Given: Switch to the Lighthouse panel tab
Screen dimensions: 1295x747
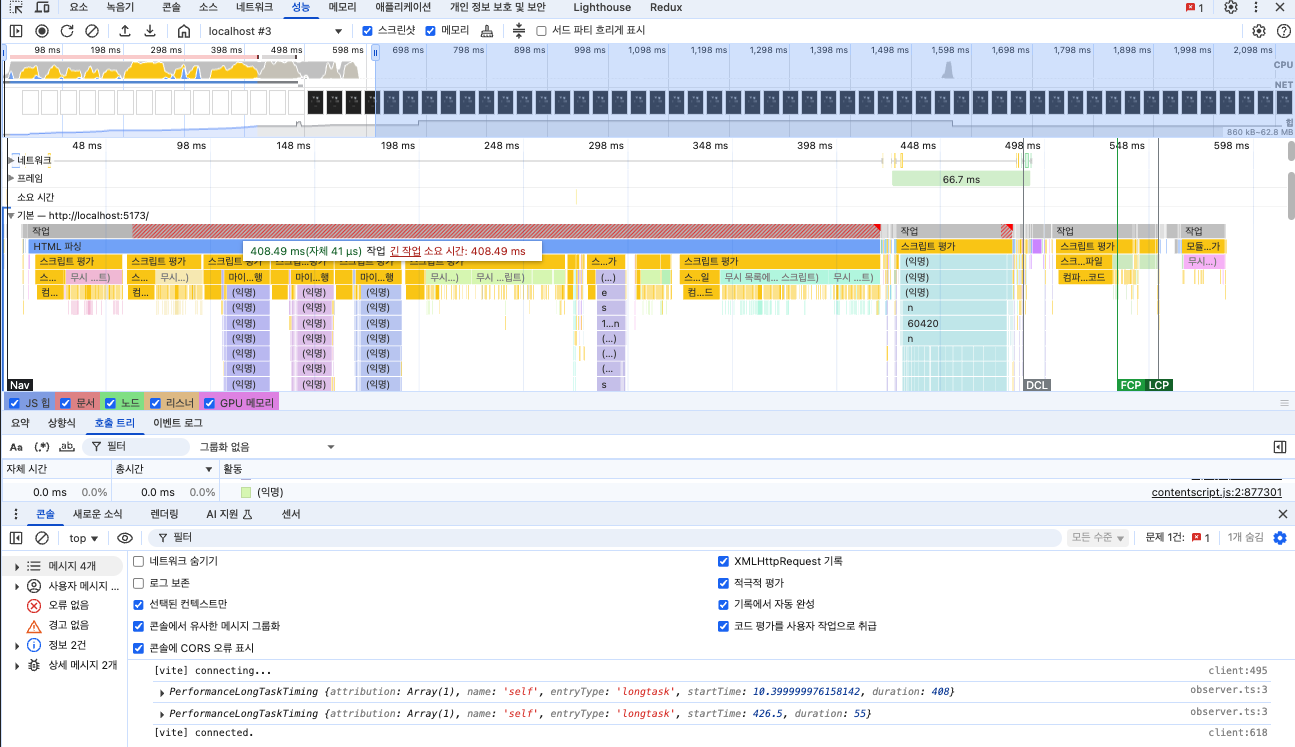Looking at the screenshot, I should coord(602,7).
